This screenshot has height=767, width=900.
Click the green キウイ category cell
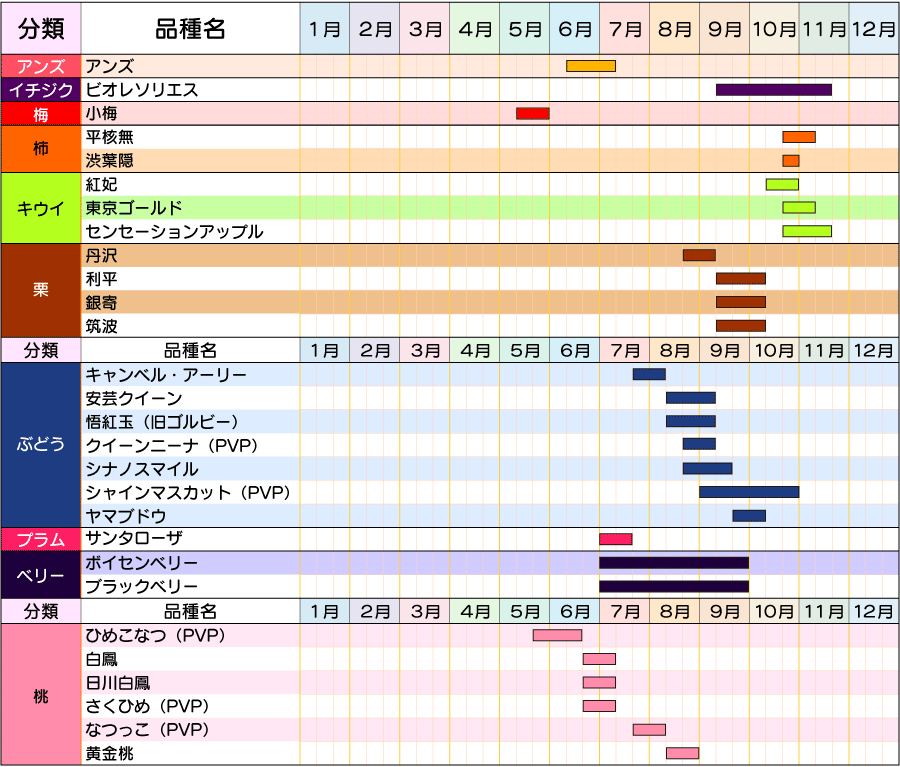click(41, 208)
